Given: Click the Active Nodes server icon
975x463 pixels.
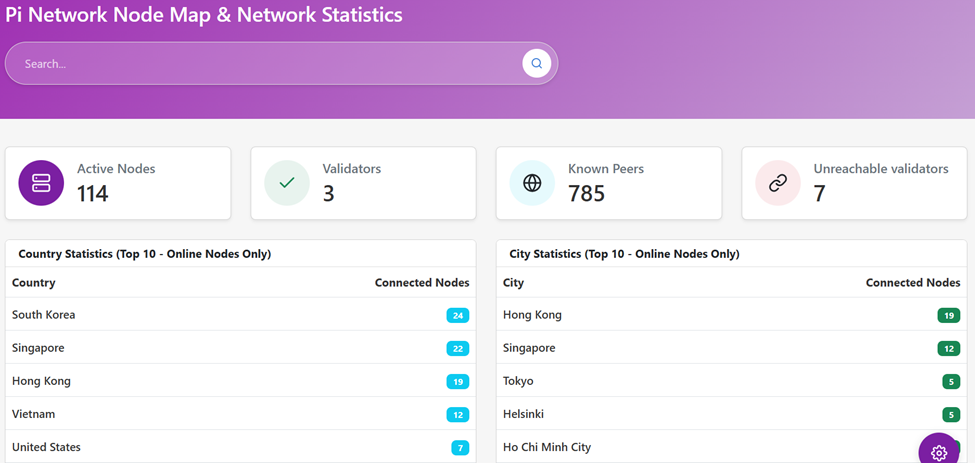Looking at the screenshot, I should point(41,183).
